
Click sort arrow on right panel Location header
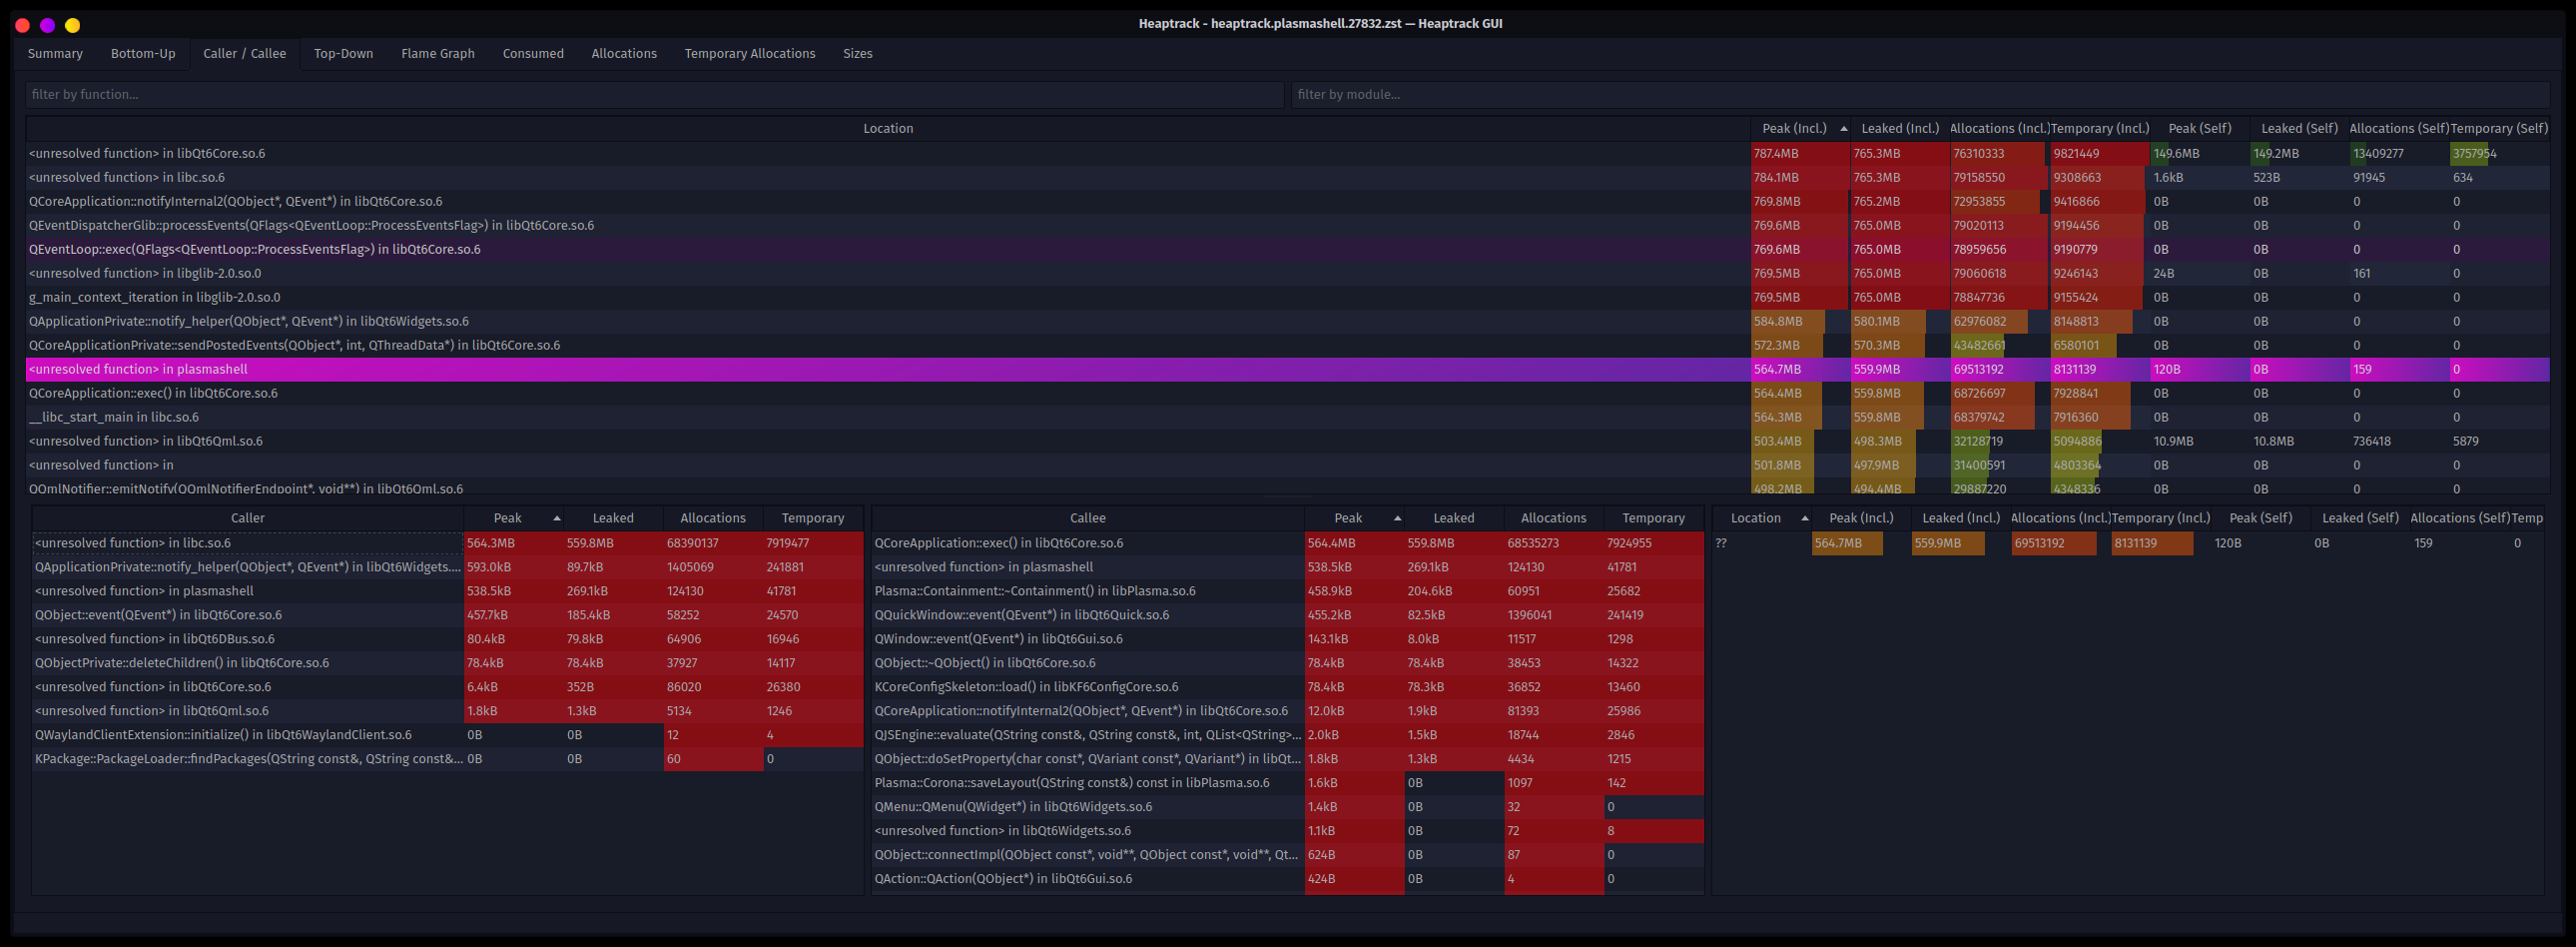tap(1804, 519)
